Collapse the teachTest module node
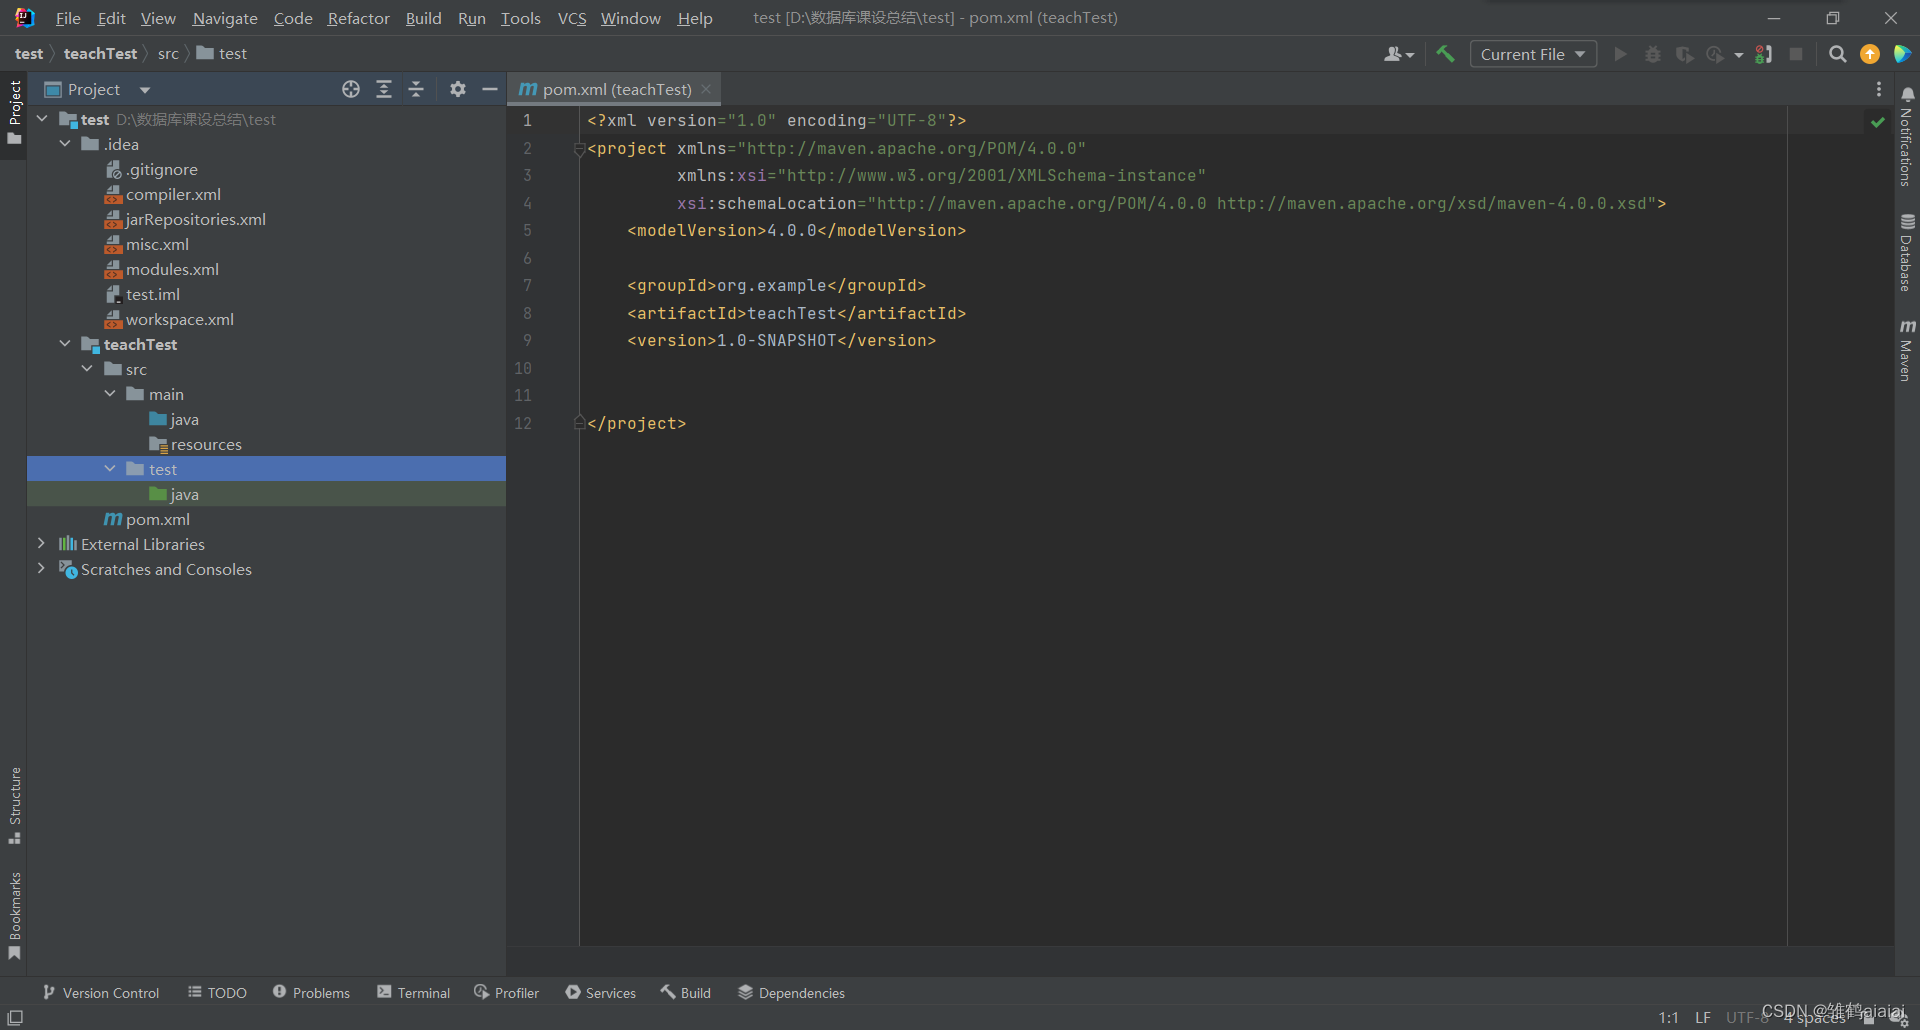The height and width of the screenshot is (1030, 1920). click(x=65, y=344)
